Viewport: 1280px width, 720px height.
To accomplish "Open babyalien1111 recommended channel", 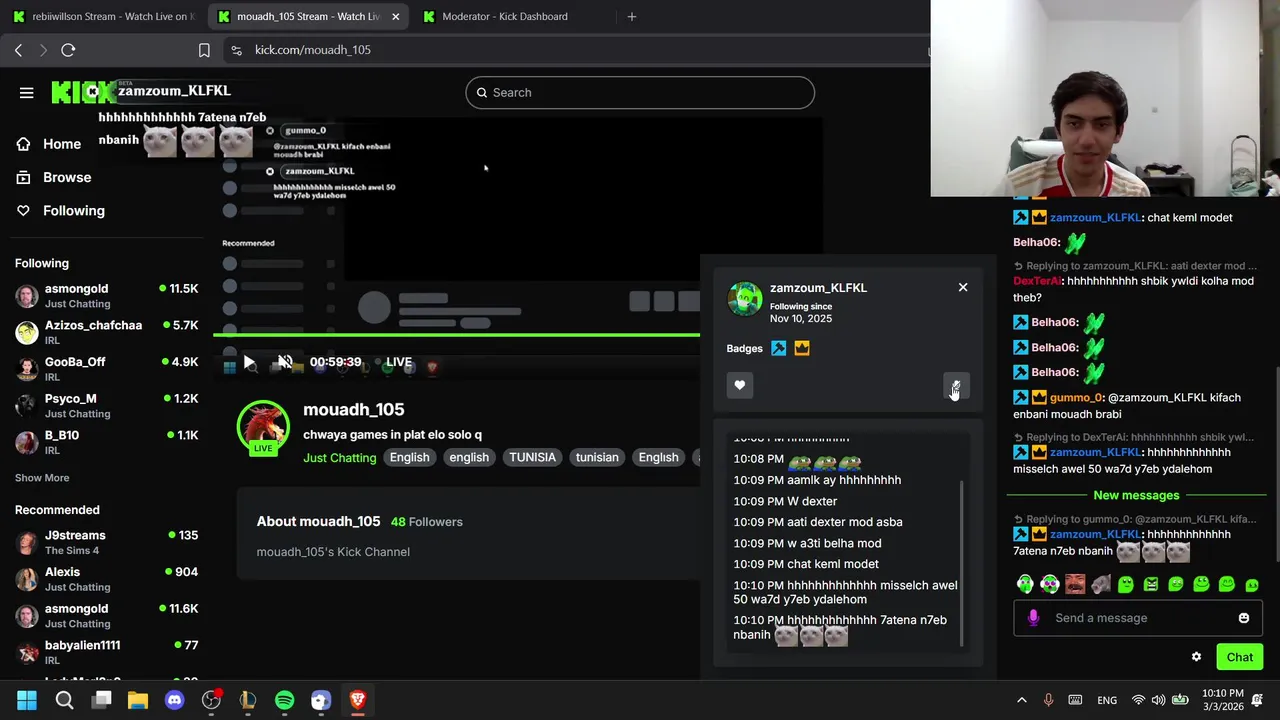I will tap(106, 652).
